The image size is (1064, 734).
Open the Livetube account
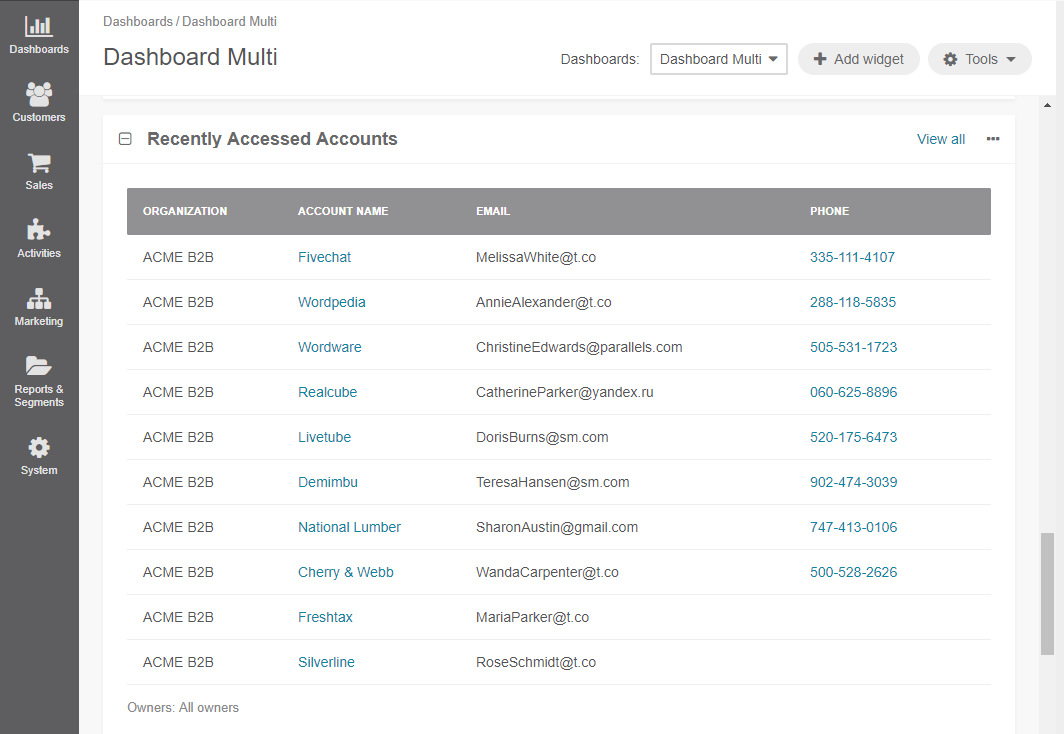click(324, 437)
